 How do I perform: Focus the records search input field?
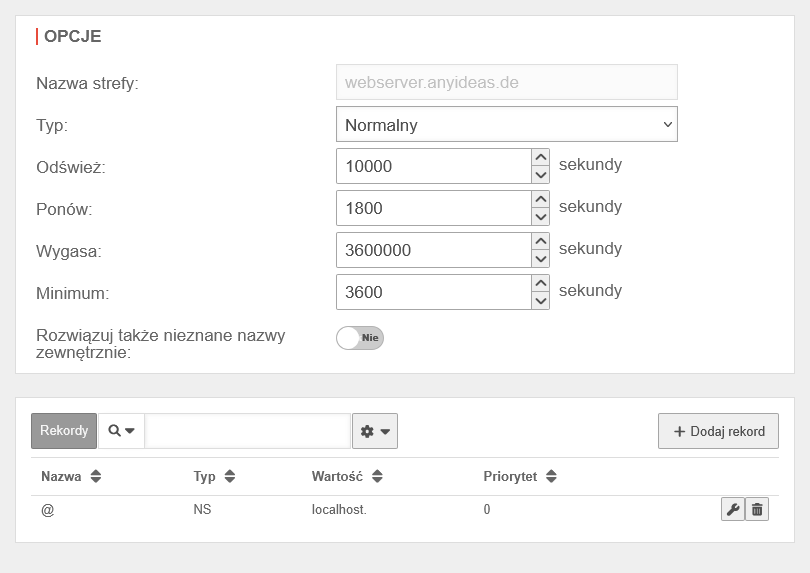247,431
